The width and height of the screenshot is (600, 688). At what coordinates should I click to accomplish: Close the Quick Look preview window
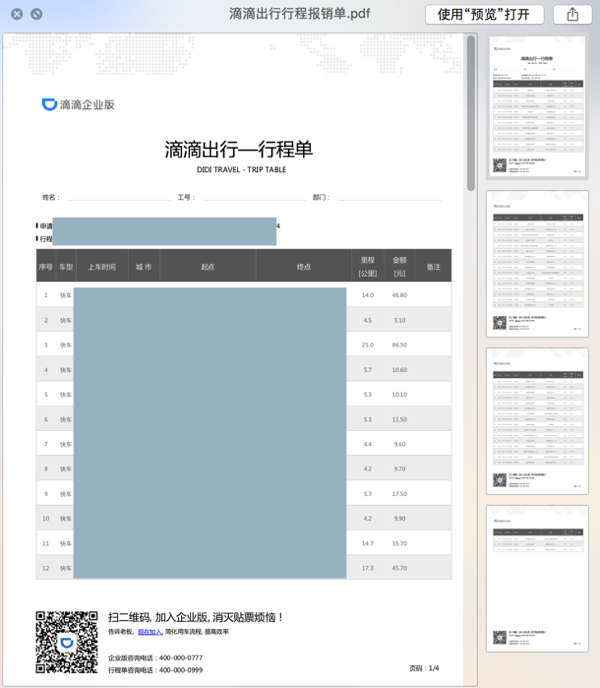point(17,14)
